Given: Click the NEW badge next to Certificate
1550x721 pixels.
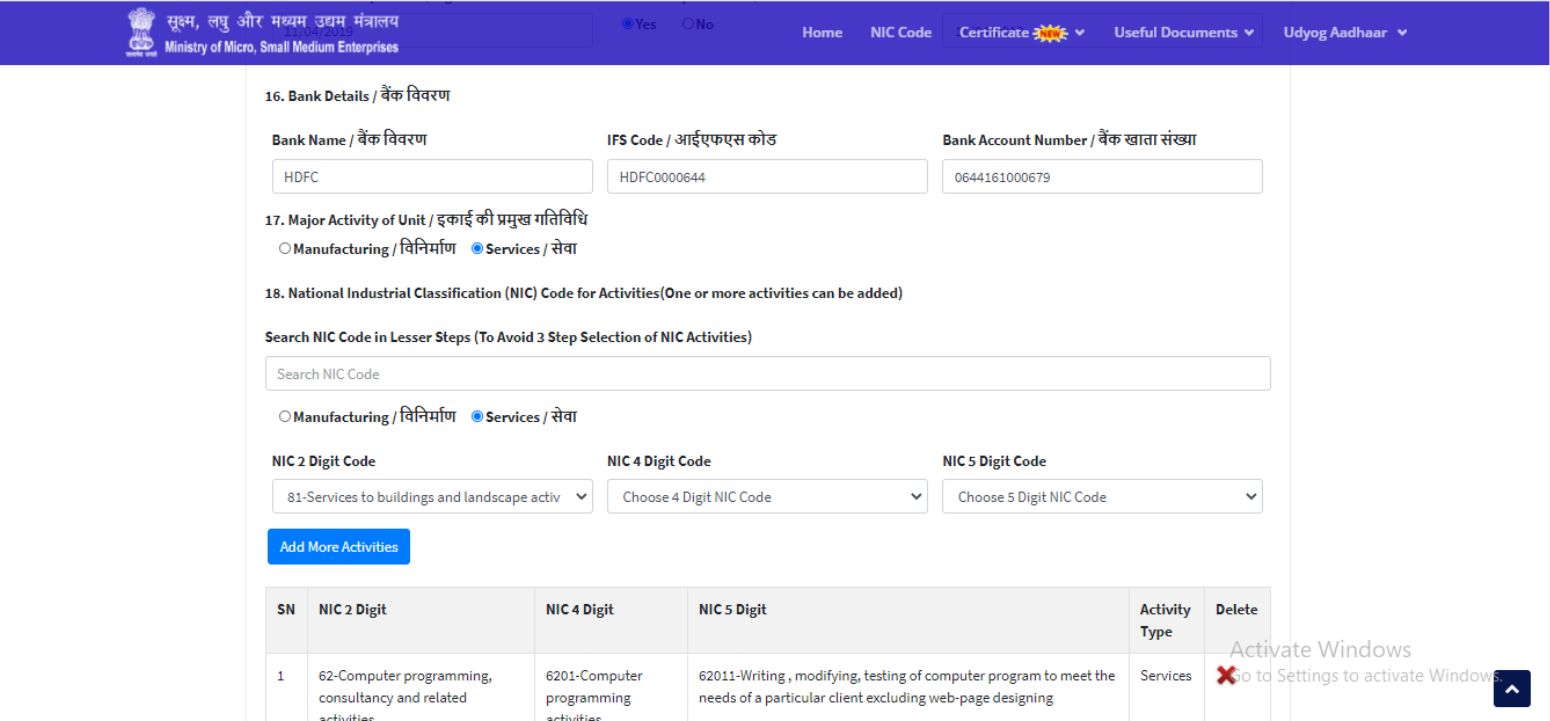Looking at the screenshot, I should 1050,33.
